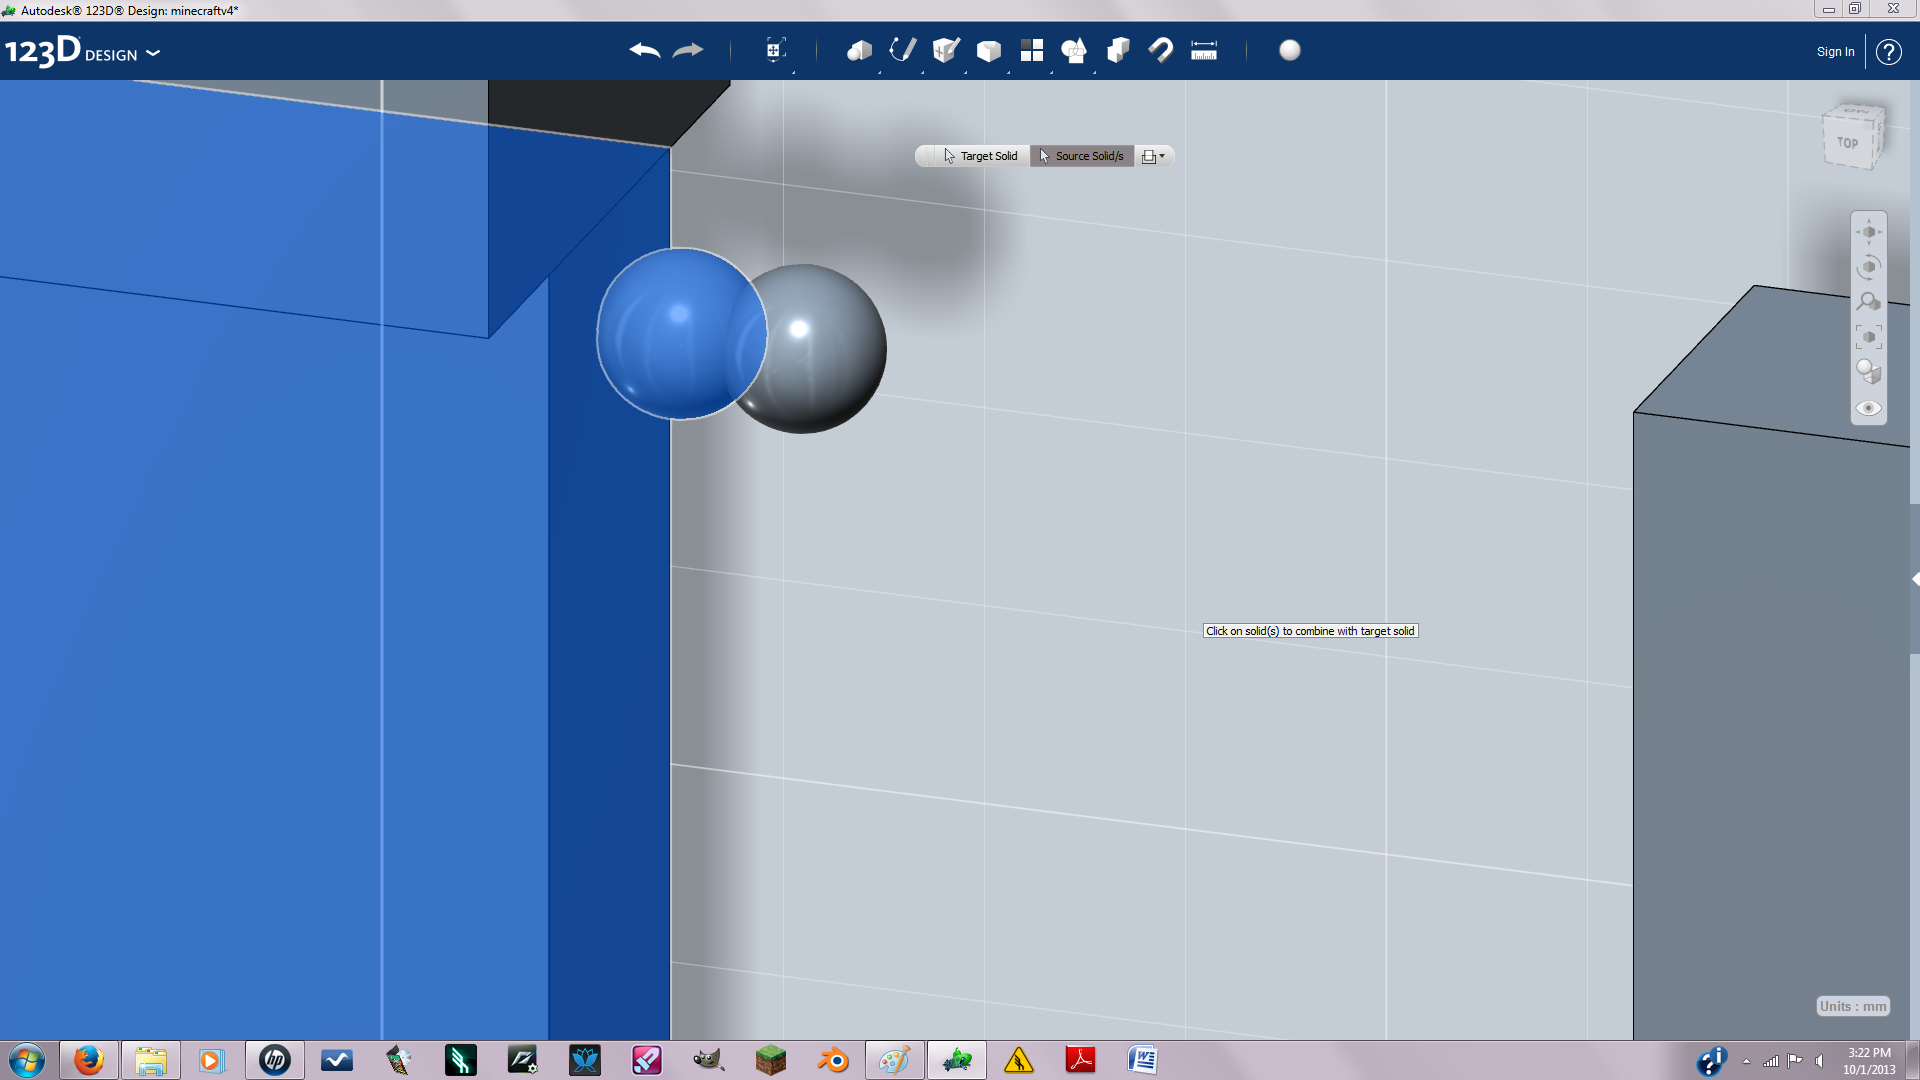Click the Sign In link
1920x1080 pixels.
coord(1835,51)
